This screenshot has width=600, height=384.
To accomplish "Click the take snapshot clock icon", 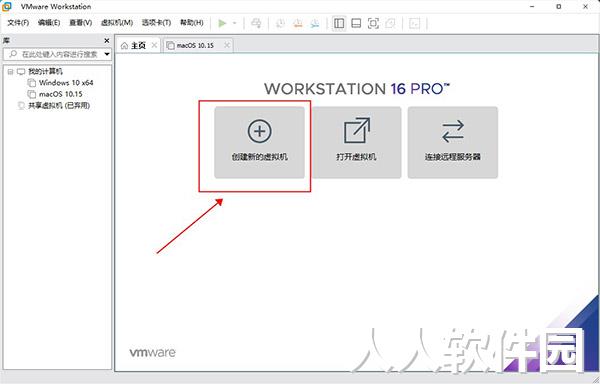I will click(x=280, y=23).
